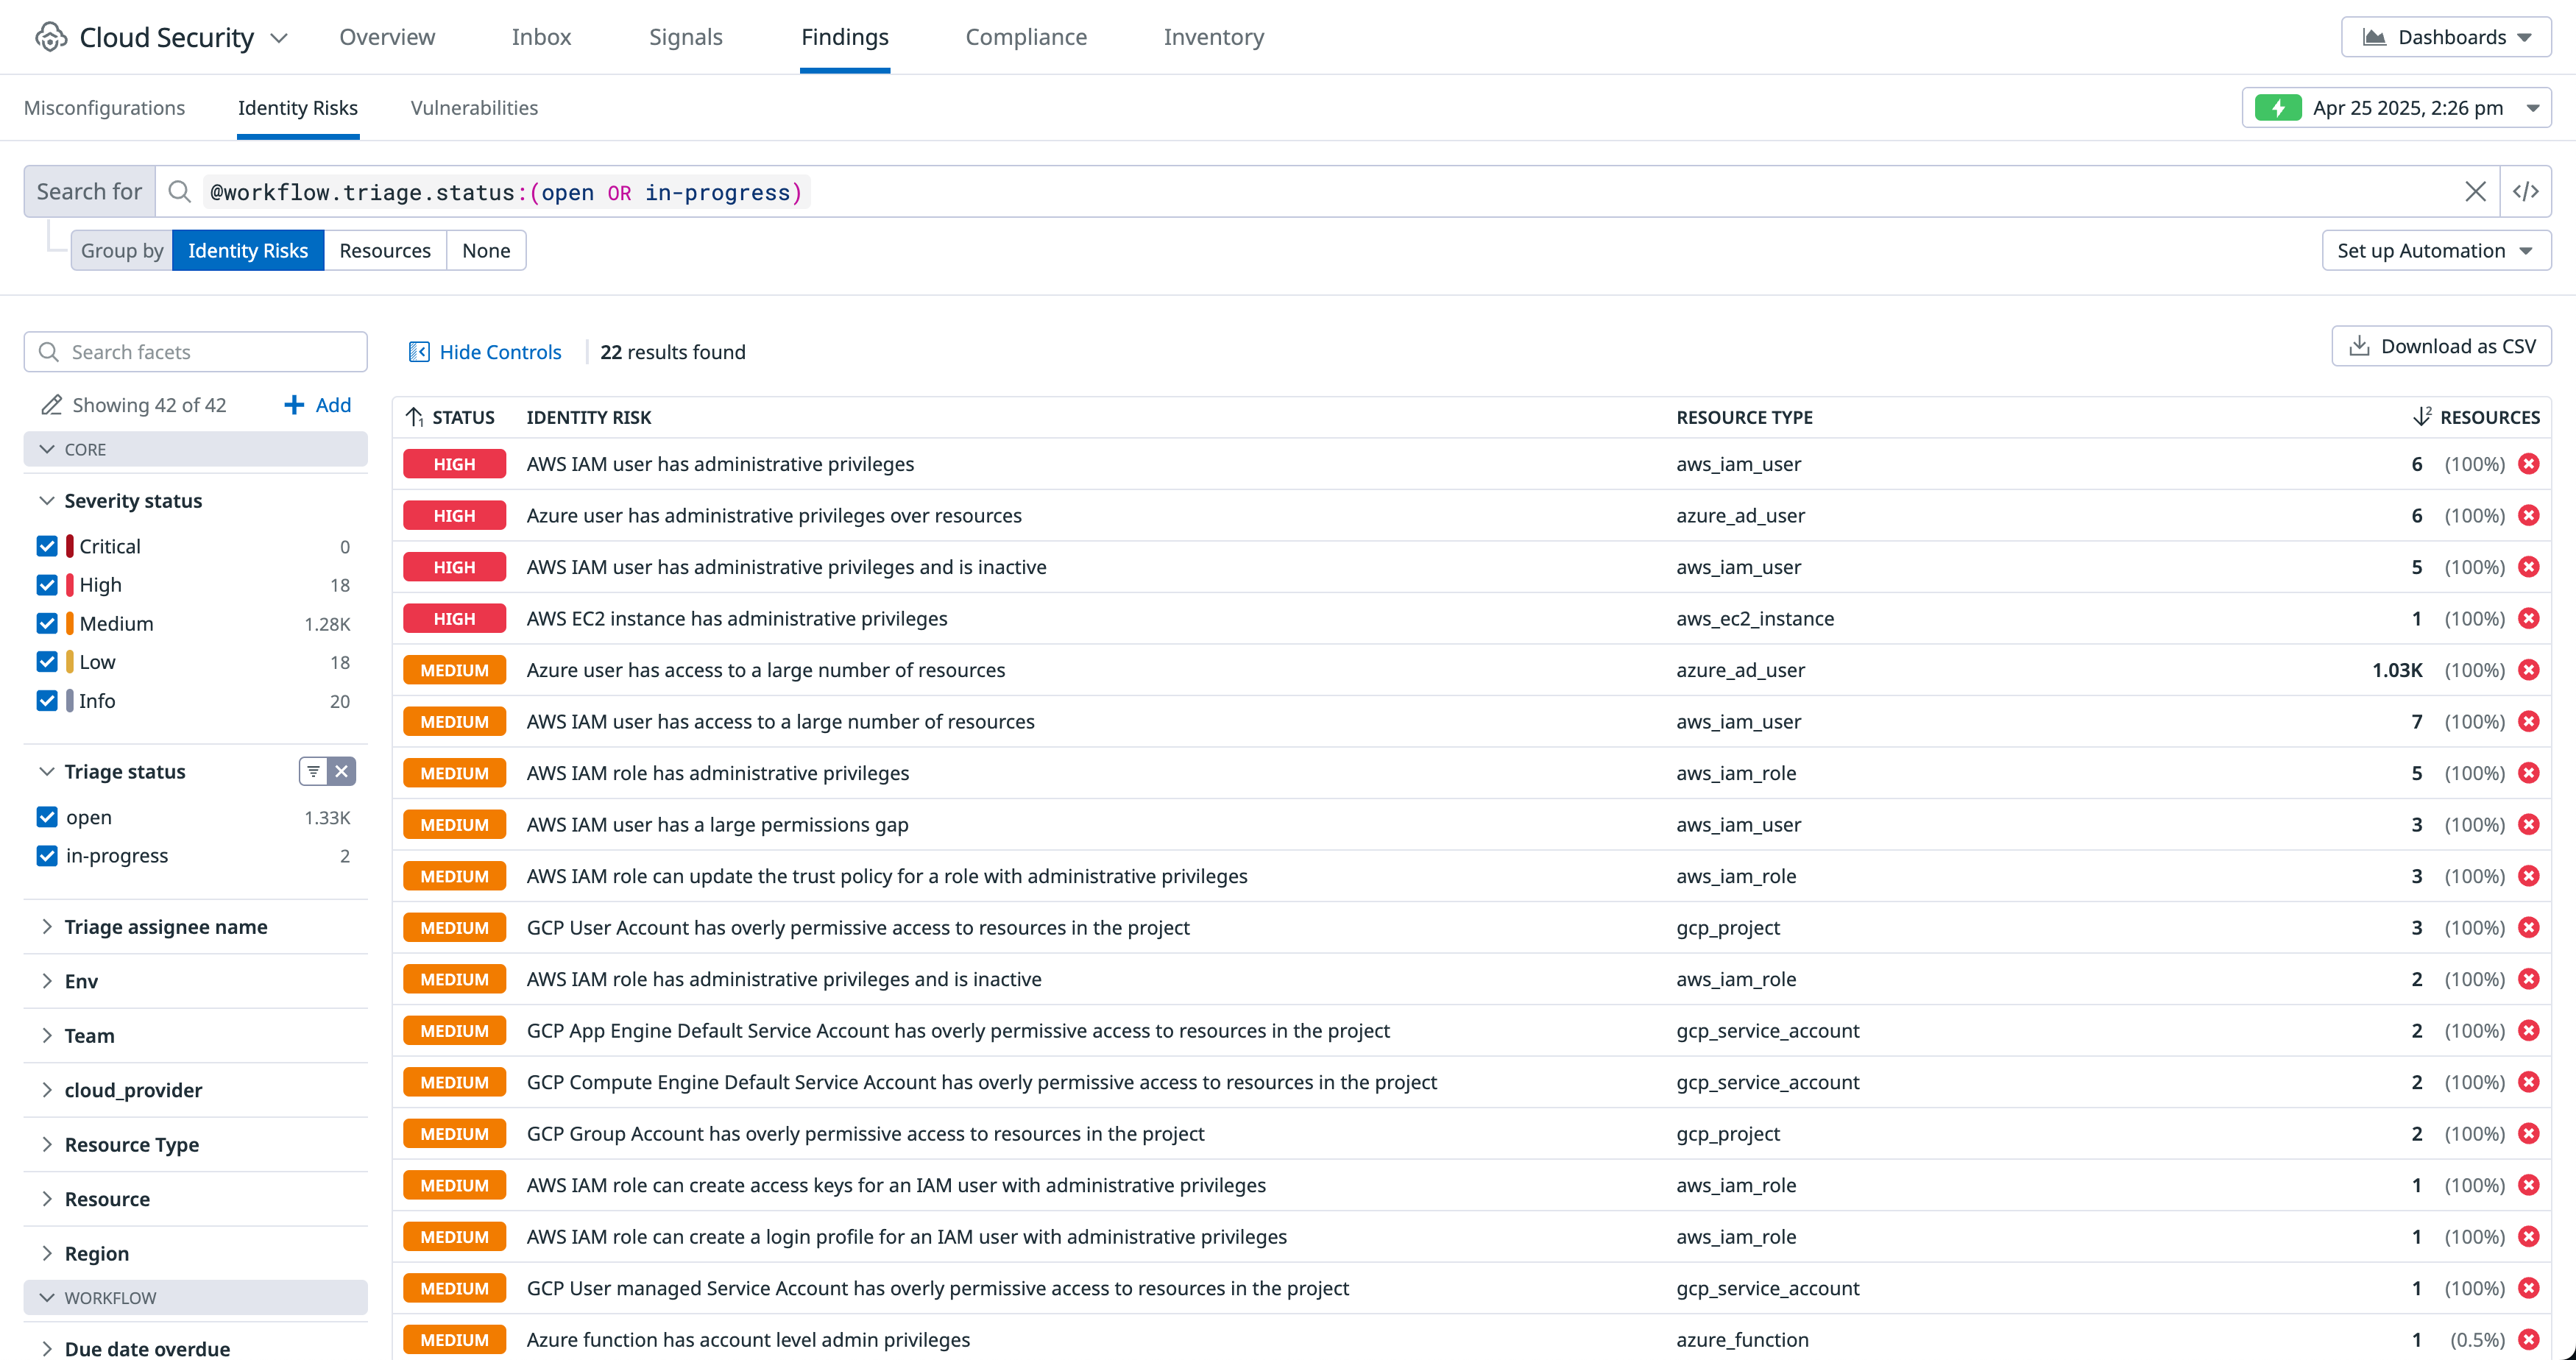Image resolution: width=2576 pixels, height=1360 pixels.
Task: Switch to the Compliance tab
Action: pos(1026,37)
